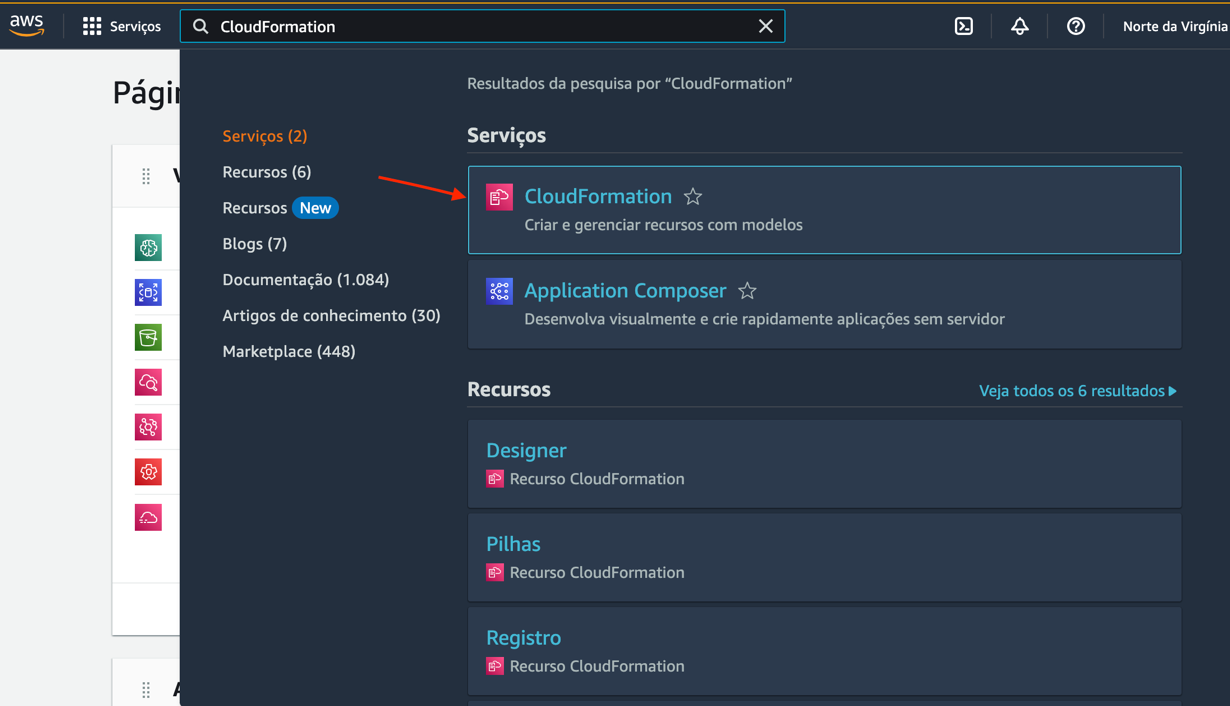
Task: Open the AWS logo home link
Action: (x=27, y=26)
